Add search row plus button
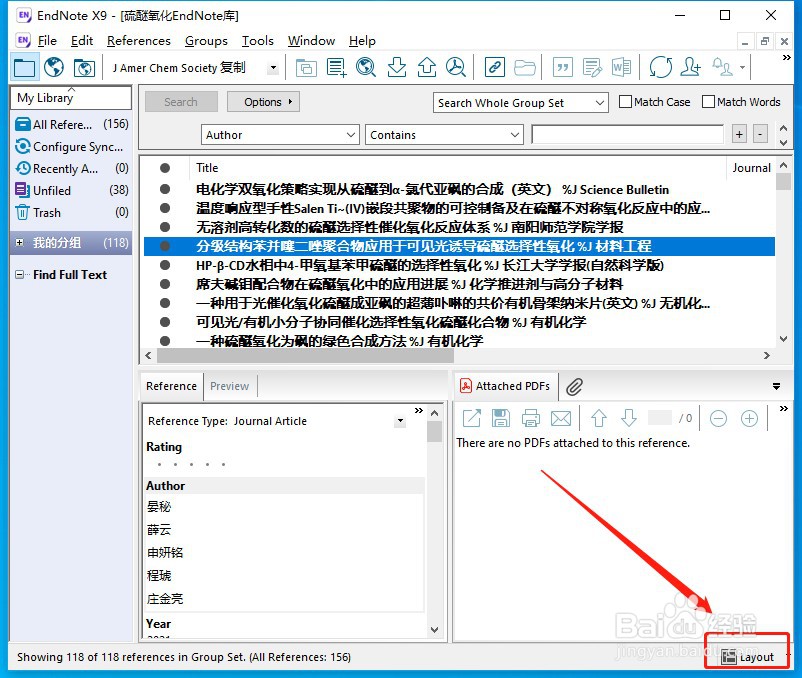Screen dimensions: 802x678 739,134
